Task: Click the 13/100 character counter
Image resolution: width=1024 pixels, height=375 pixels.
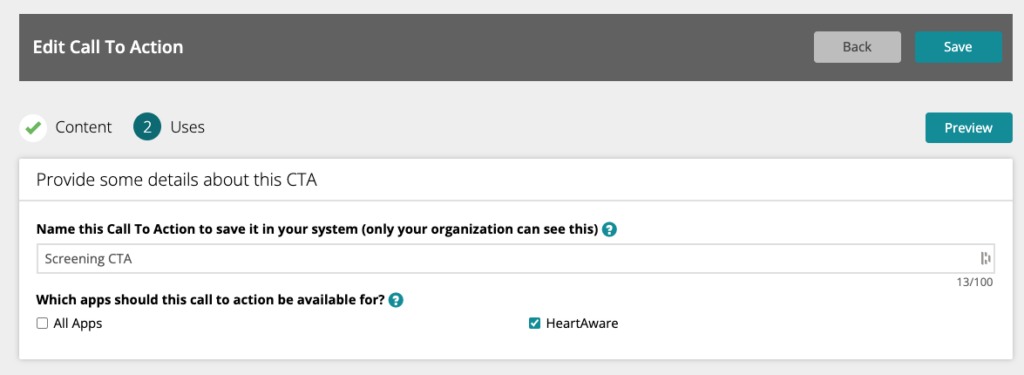Action: click(x=976, y=282)
